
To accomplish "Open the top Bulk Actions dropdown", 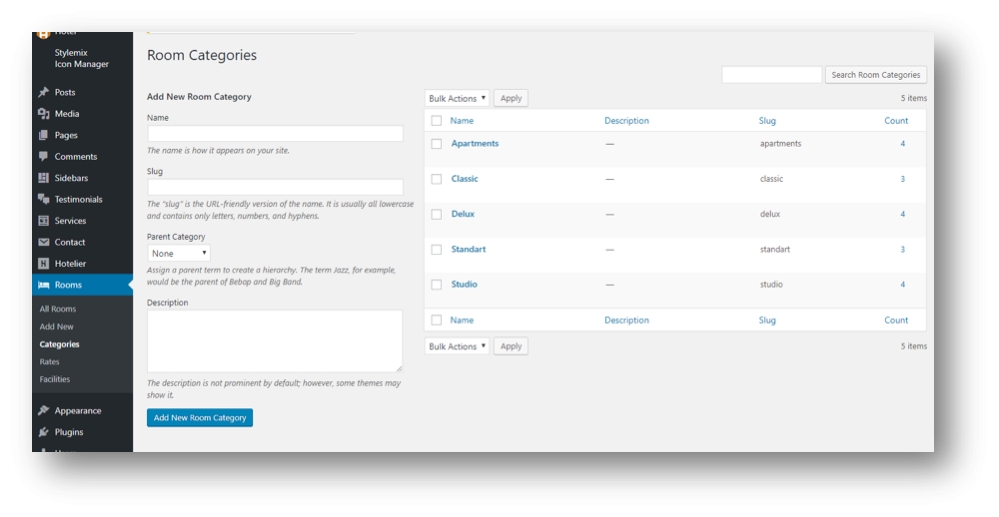I will pos(457,98).
